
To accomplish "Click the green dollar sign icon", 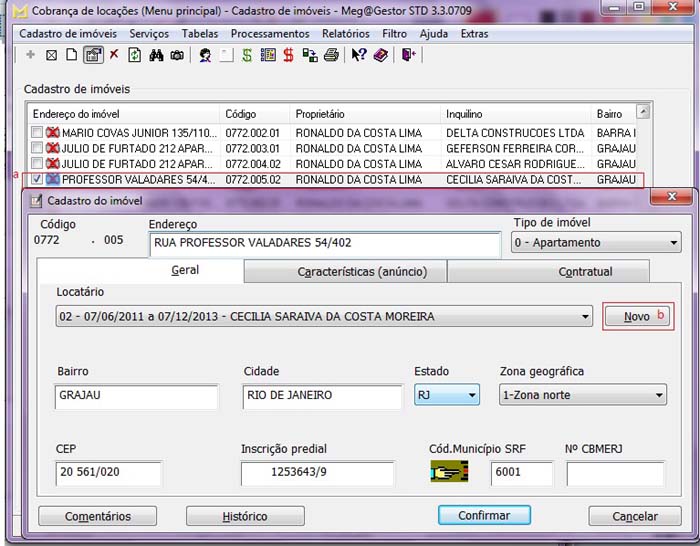I will point(246,55).
